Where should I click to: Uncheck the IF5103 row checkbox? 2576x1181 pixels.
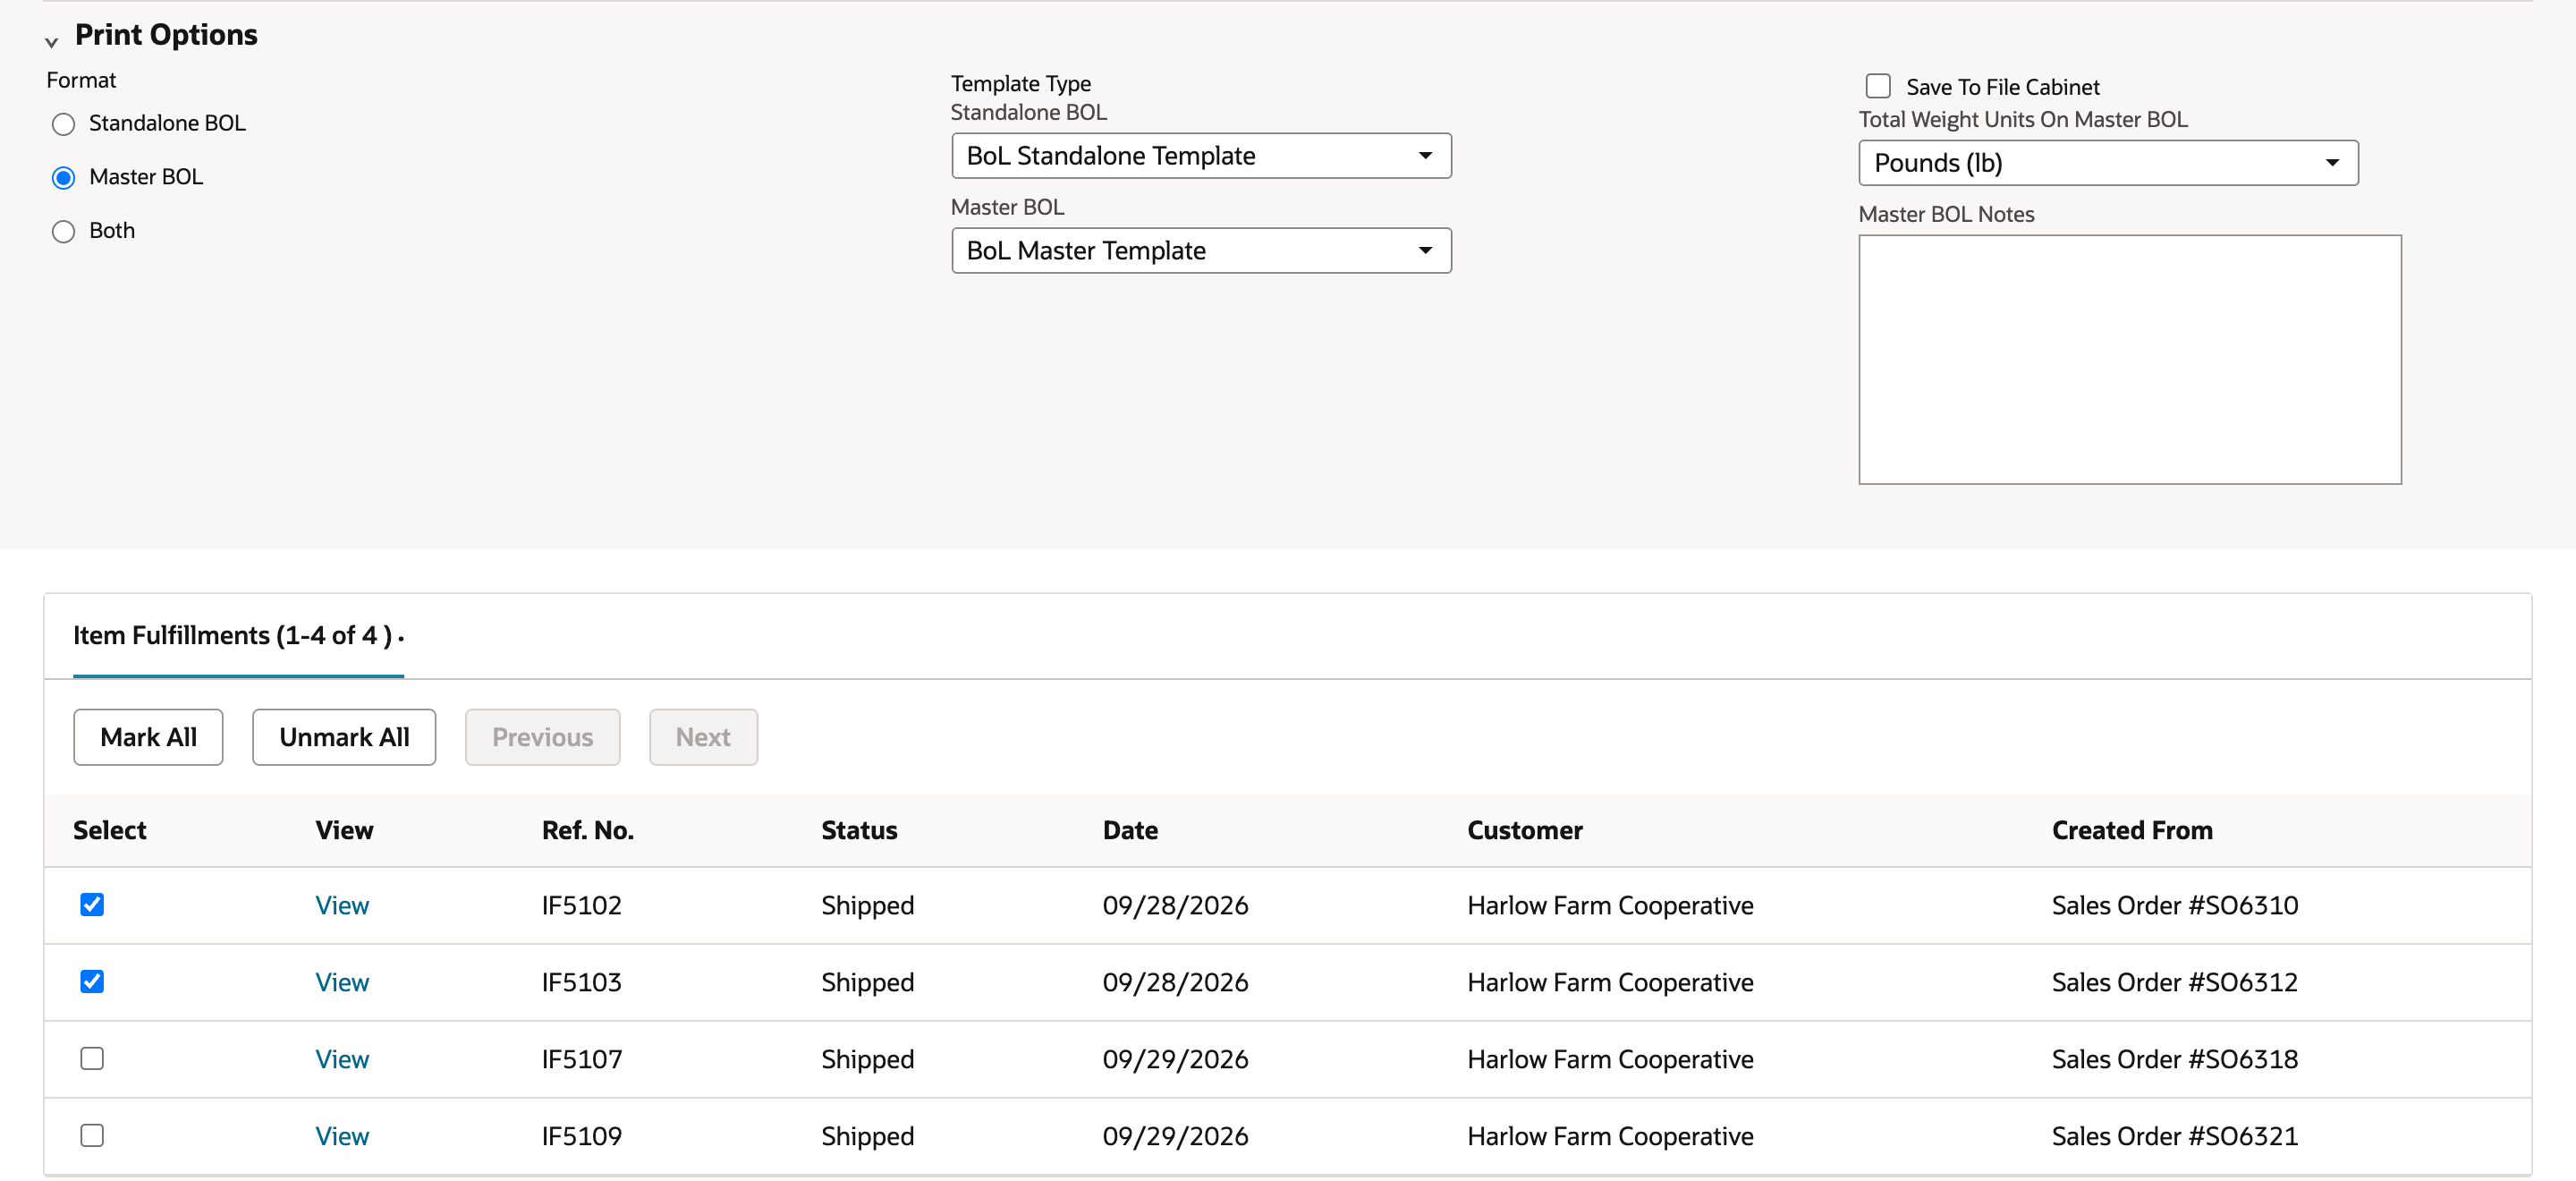[x=92, y=982]
